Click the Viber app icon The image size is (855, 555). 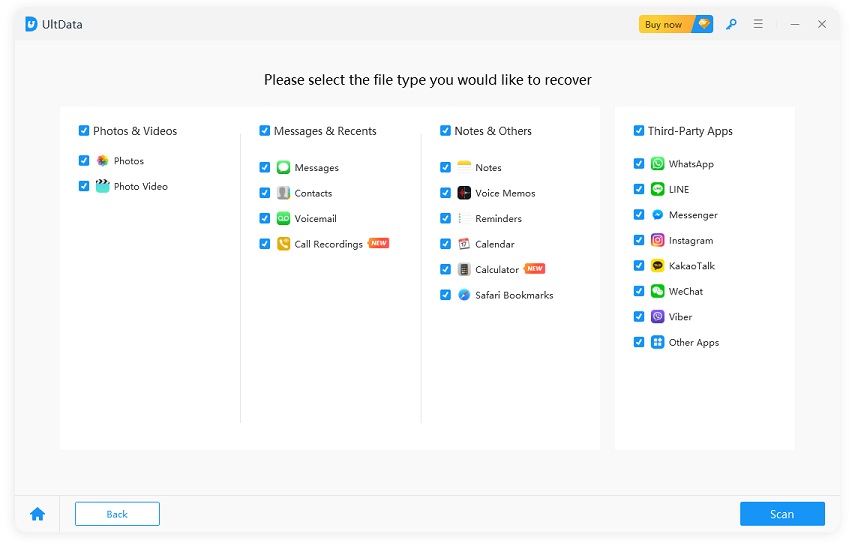point(657,317)
